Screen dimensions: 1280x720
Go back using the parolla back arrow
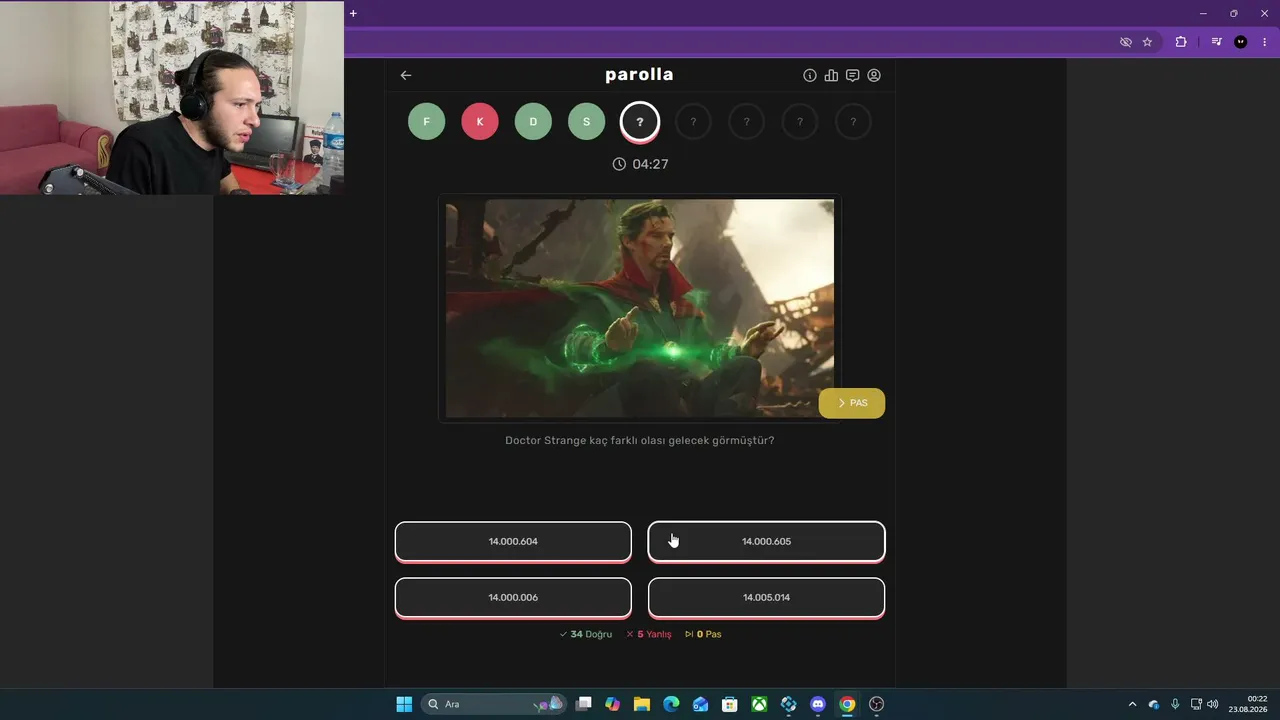[x=406, y=75]
